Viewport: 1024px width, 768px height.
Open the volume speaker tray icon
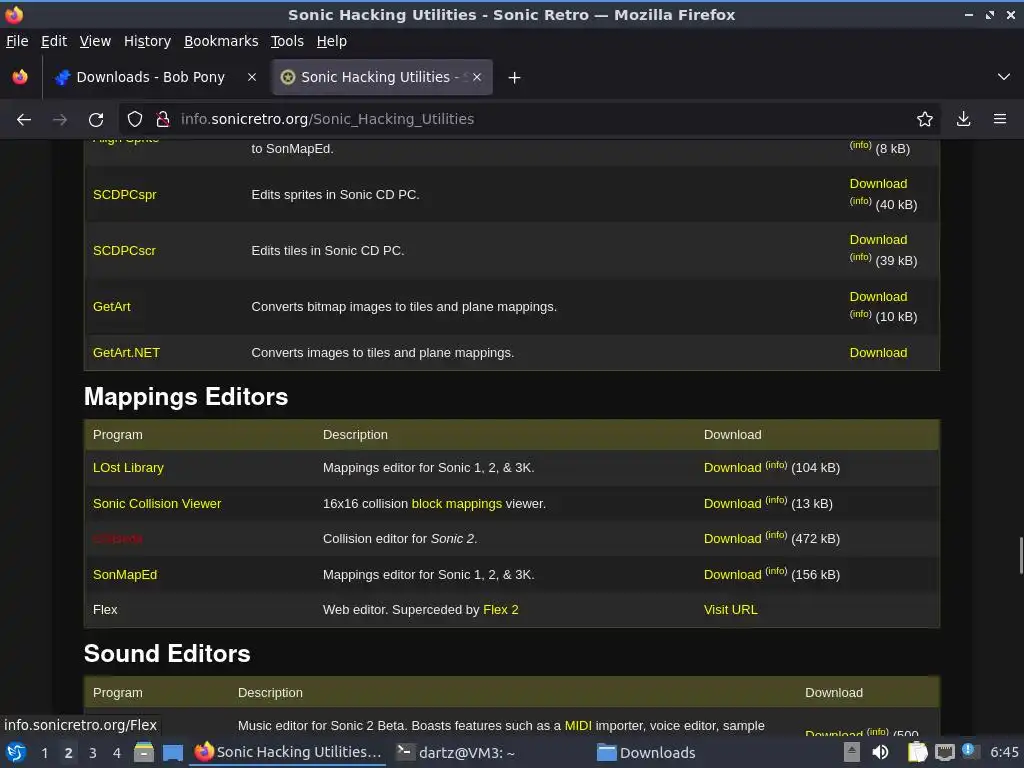[880, 752]
